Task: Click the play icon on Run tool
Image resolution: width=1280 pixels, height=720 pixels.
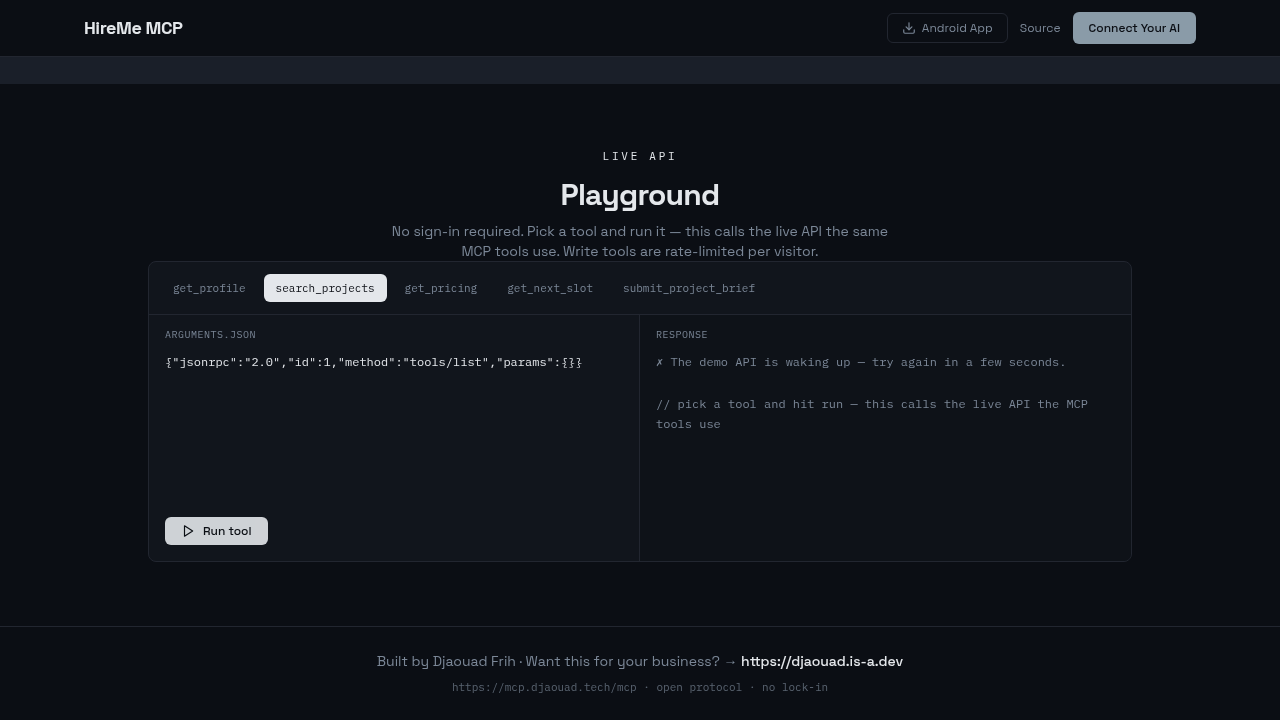Action: click(188, 531)
